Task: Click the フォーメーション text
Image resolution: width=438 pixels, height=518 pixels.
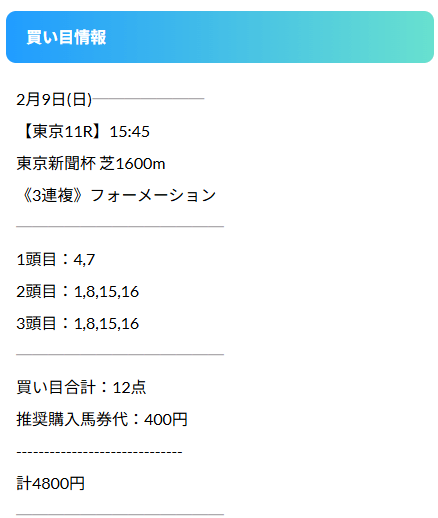Action: point(153,195)
